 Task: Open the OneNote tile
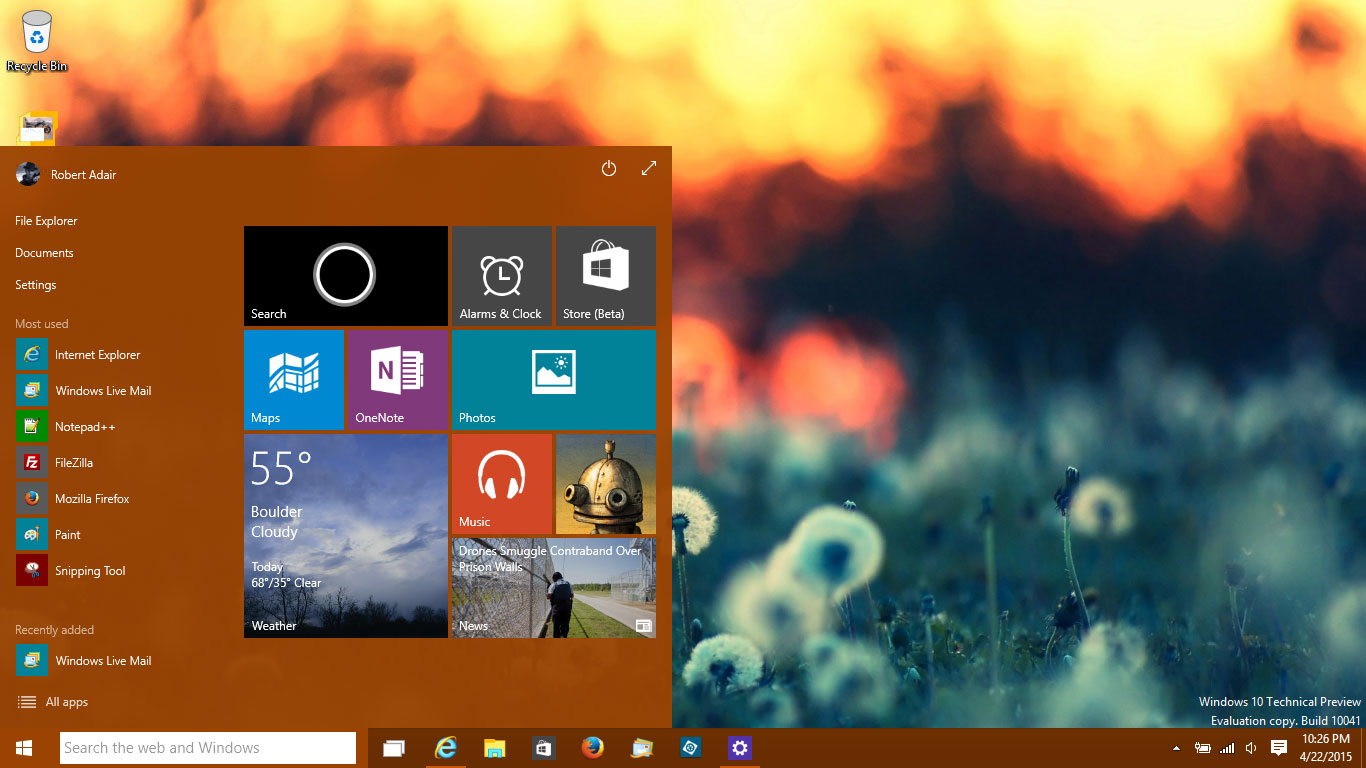click(398, 380)
